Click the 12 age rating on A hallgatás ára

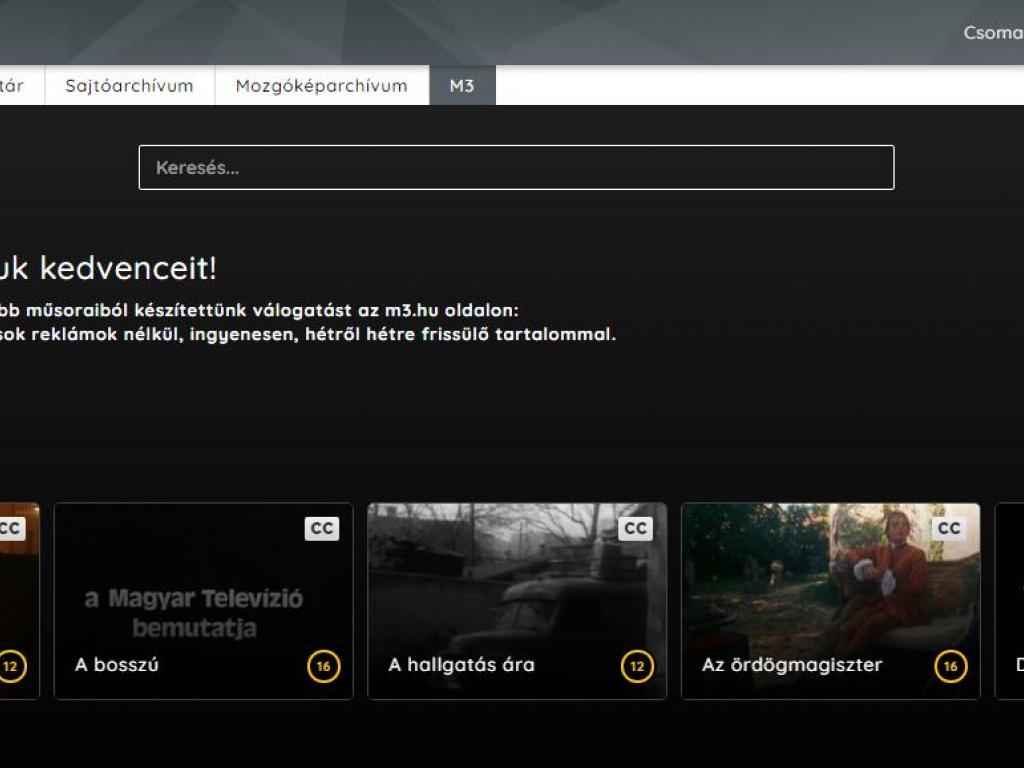pyautogui.click(x=637, y=666)
